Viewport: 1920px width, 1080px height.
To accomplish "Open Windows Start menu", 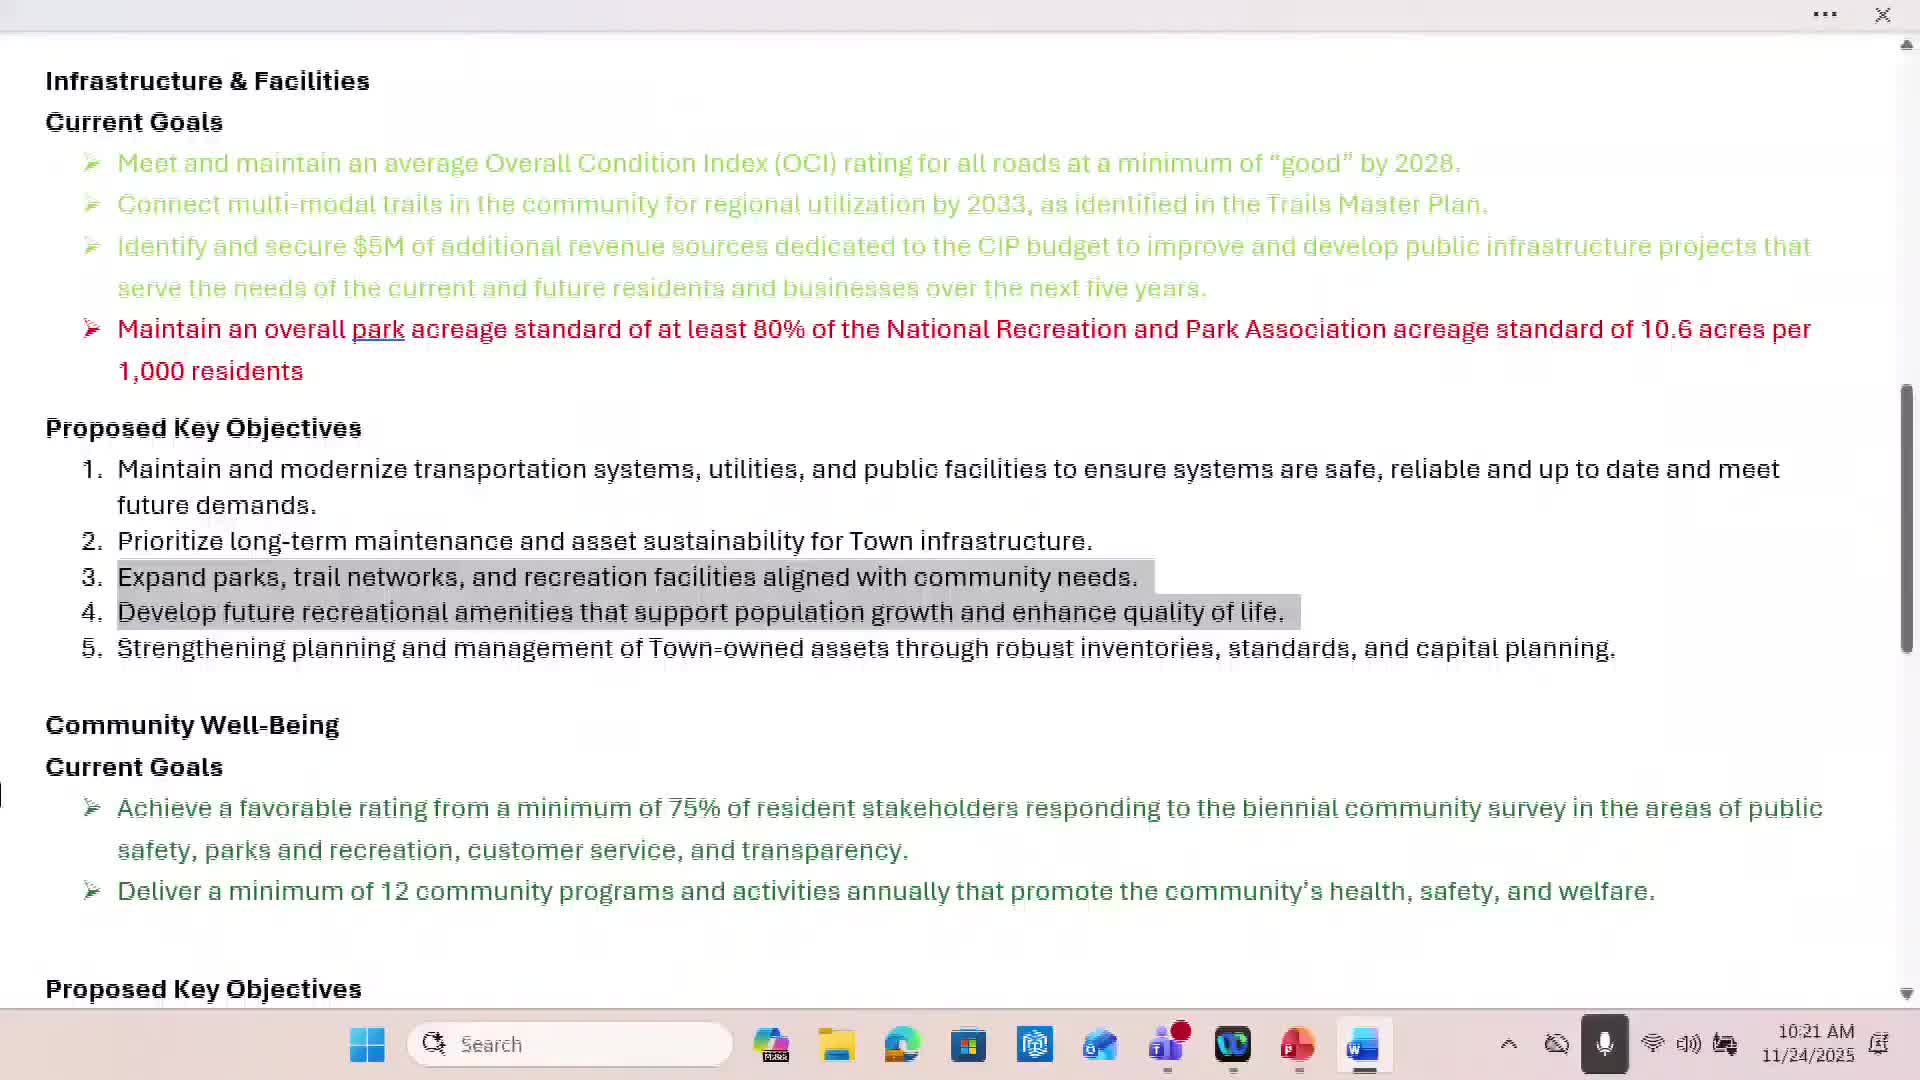I will 367,1044.
